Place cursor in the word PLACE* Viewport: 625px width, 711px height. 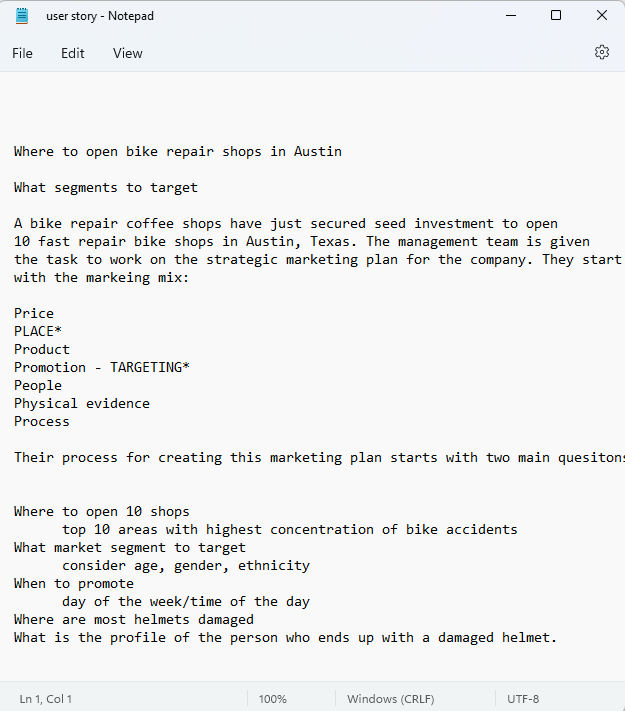click(38, 331)
